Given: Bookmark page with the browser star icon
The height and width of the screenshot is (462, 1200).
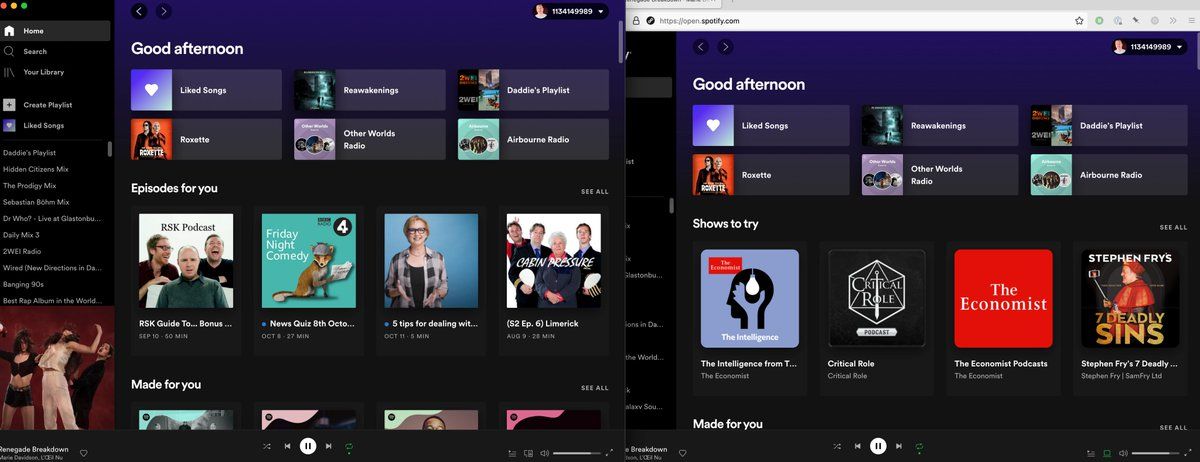Looking at the screenshot, I should pos(1079,20).
